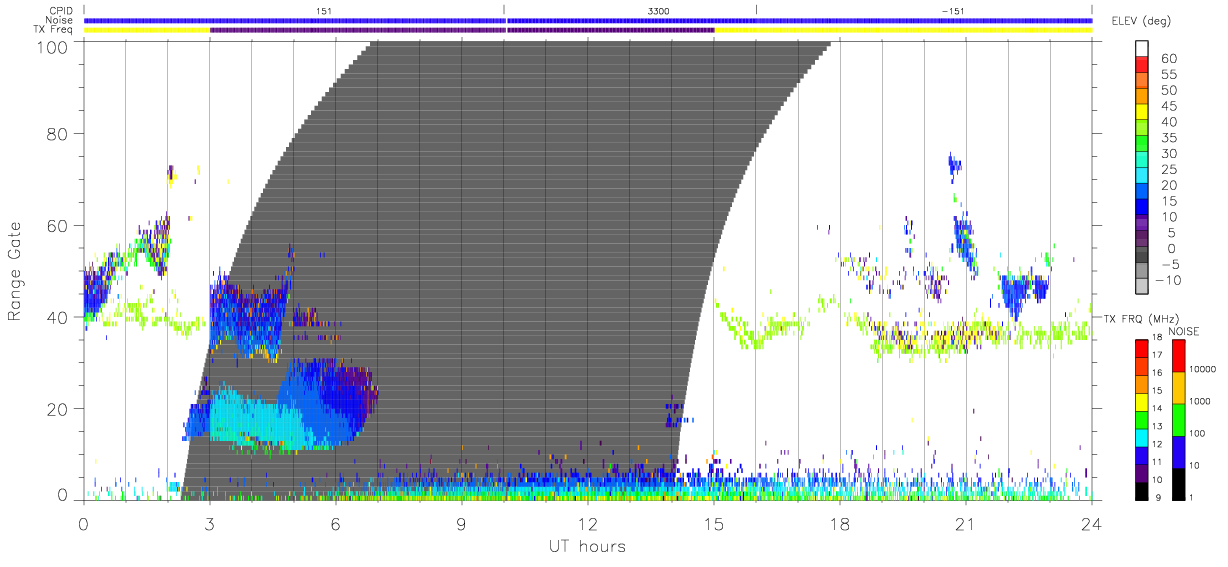Screen dimensions: 1228x567
Task: Click the UT hours axis title
Action: [x=587, y=546]
